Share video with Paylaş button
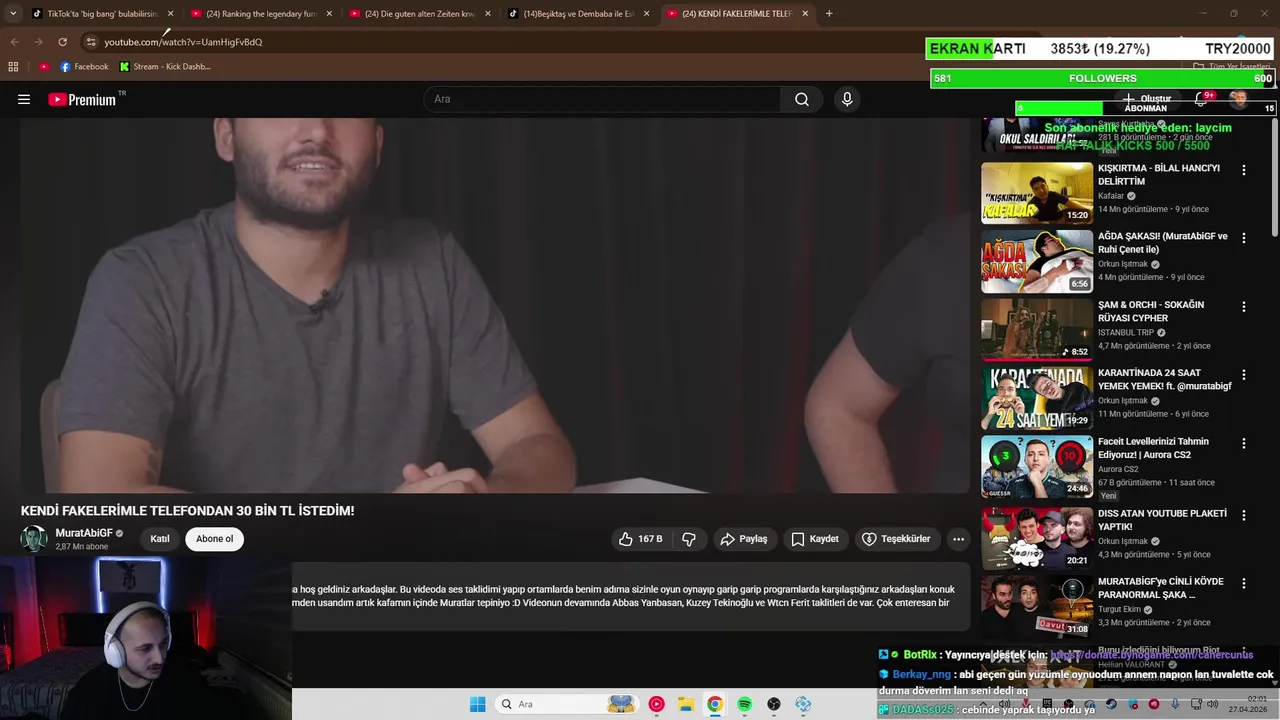This screenshot has height=720, width=1280. point(744,539)
